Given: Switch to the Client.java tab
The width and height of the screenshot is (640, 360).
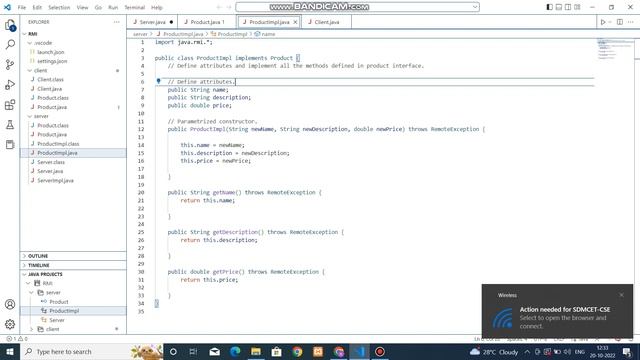Looking at the screenshot, I should point(327,22).
